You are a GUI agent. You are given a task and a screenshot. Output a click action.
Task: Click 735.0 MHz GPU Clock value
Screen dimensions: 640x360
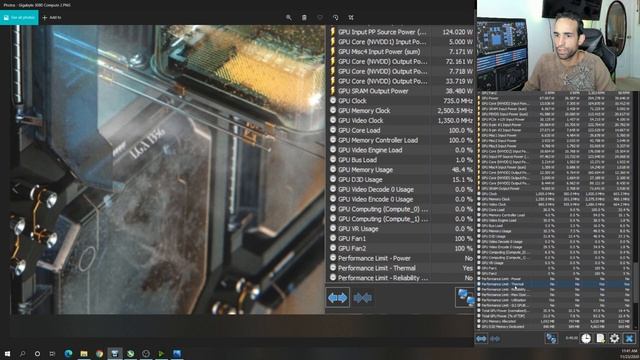pyautogui.click(x=458, y=101)
